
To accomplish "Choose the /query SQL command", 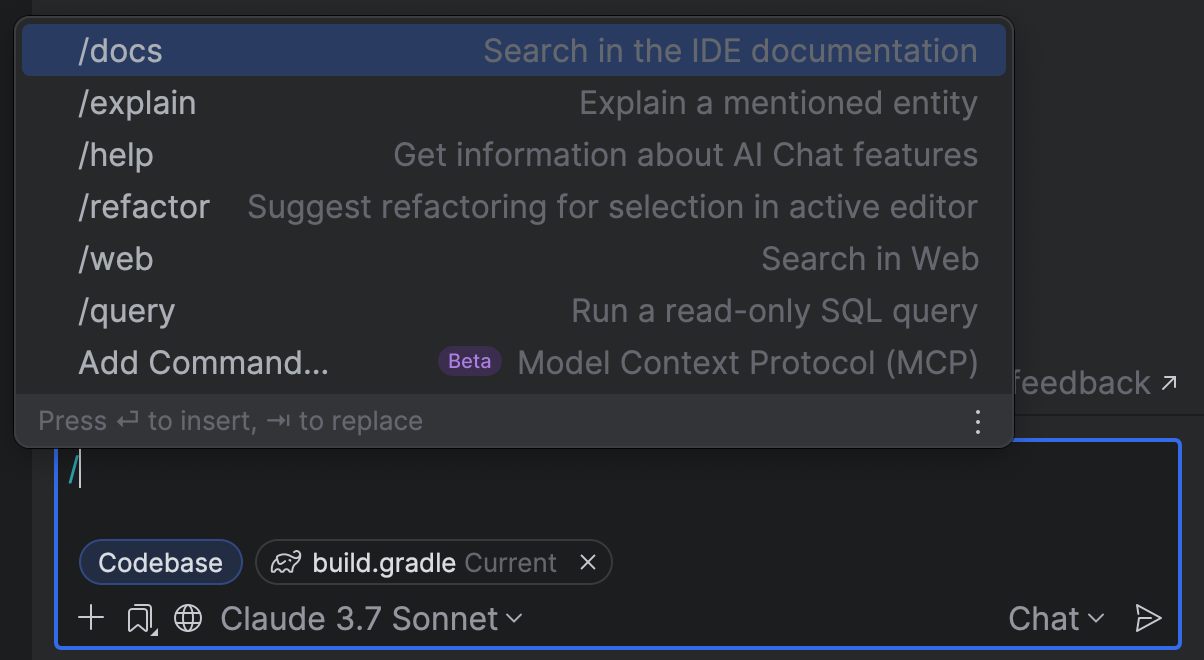I will click(x=514, y=311).
